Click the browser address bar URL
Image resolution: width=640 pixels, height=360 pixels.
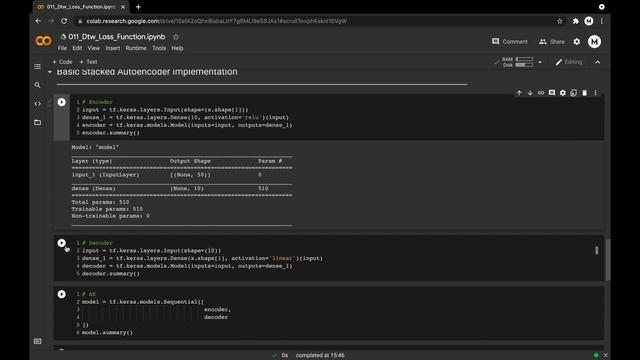(x=216, y=21)
